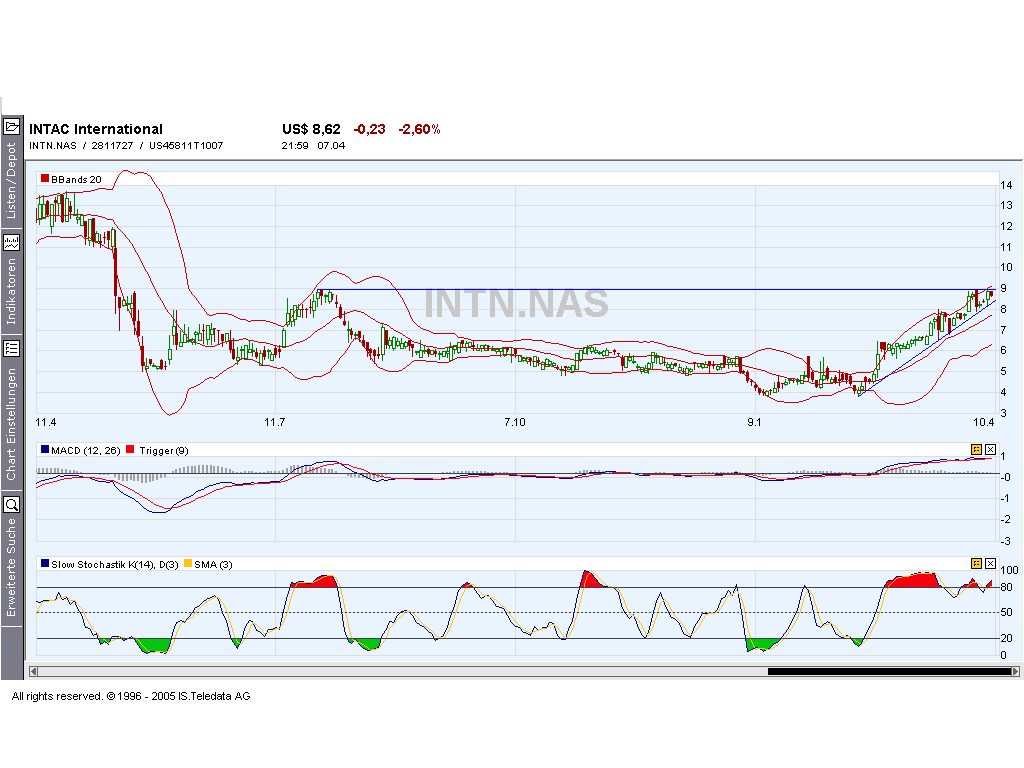
Task: Click the SMA (3) yellow swatch
Action: point(188,564)
